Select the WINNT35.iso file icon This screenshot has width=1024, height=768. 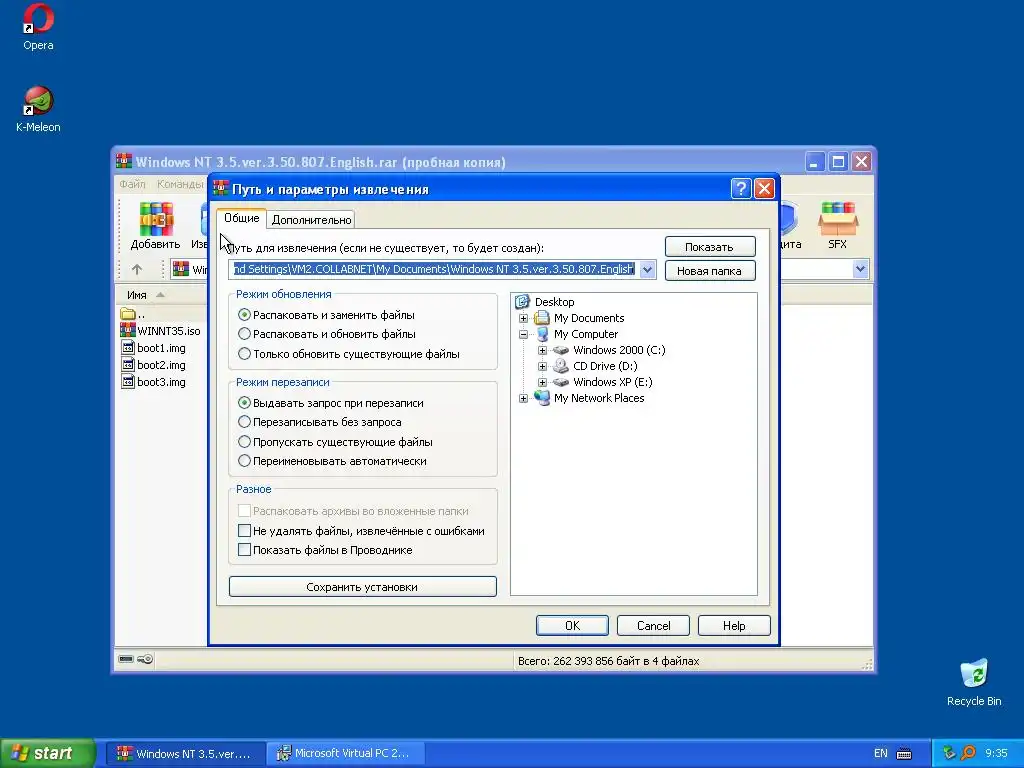pos(128,331)
